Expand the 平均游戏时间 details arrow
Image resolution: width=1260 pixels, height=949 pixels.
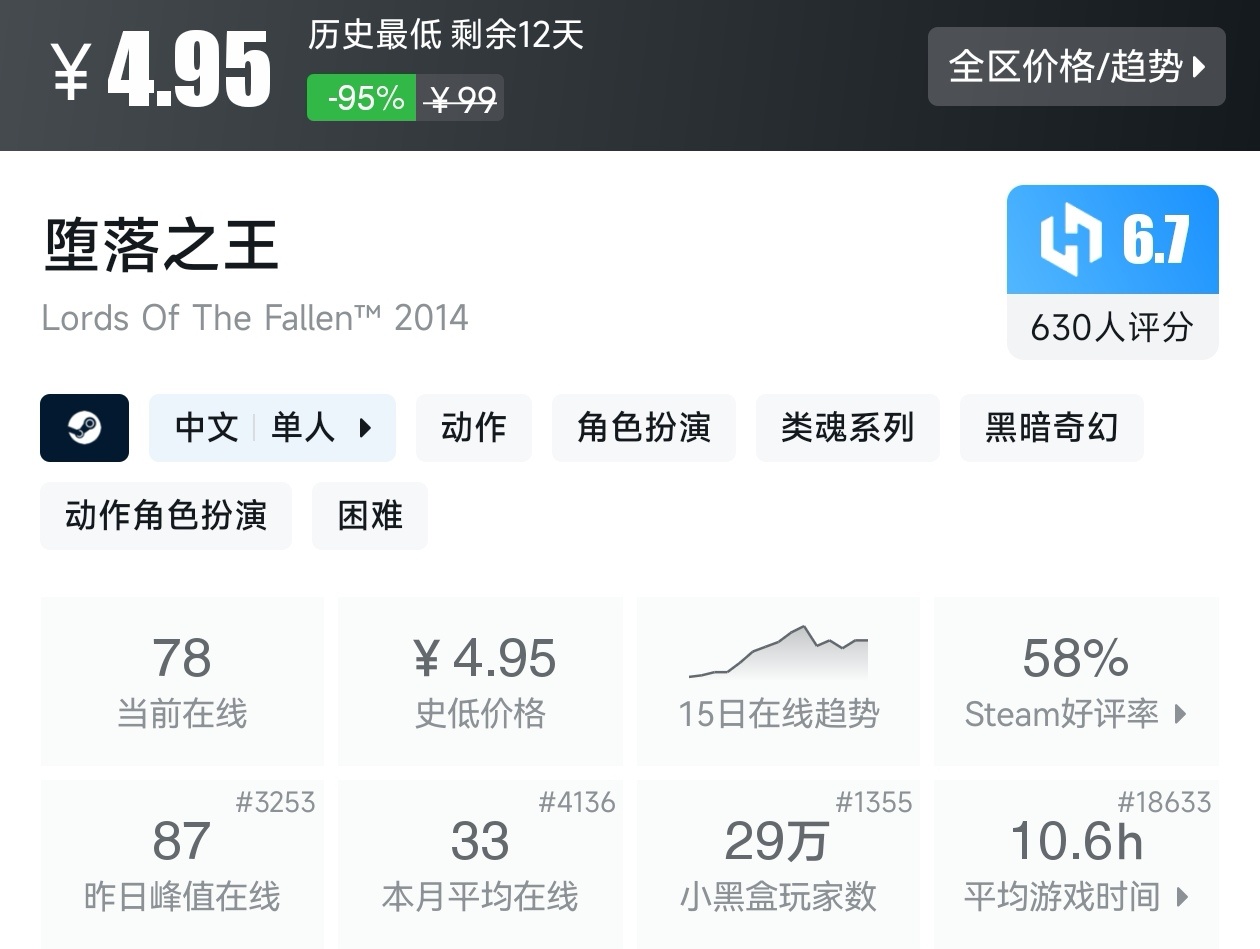click(1182, 896)
